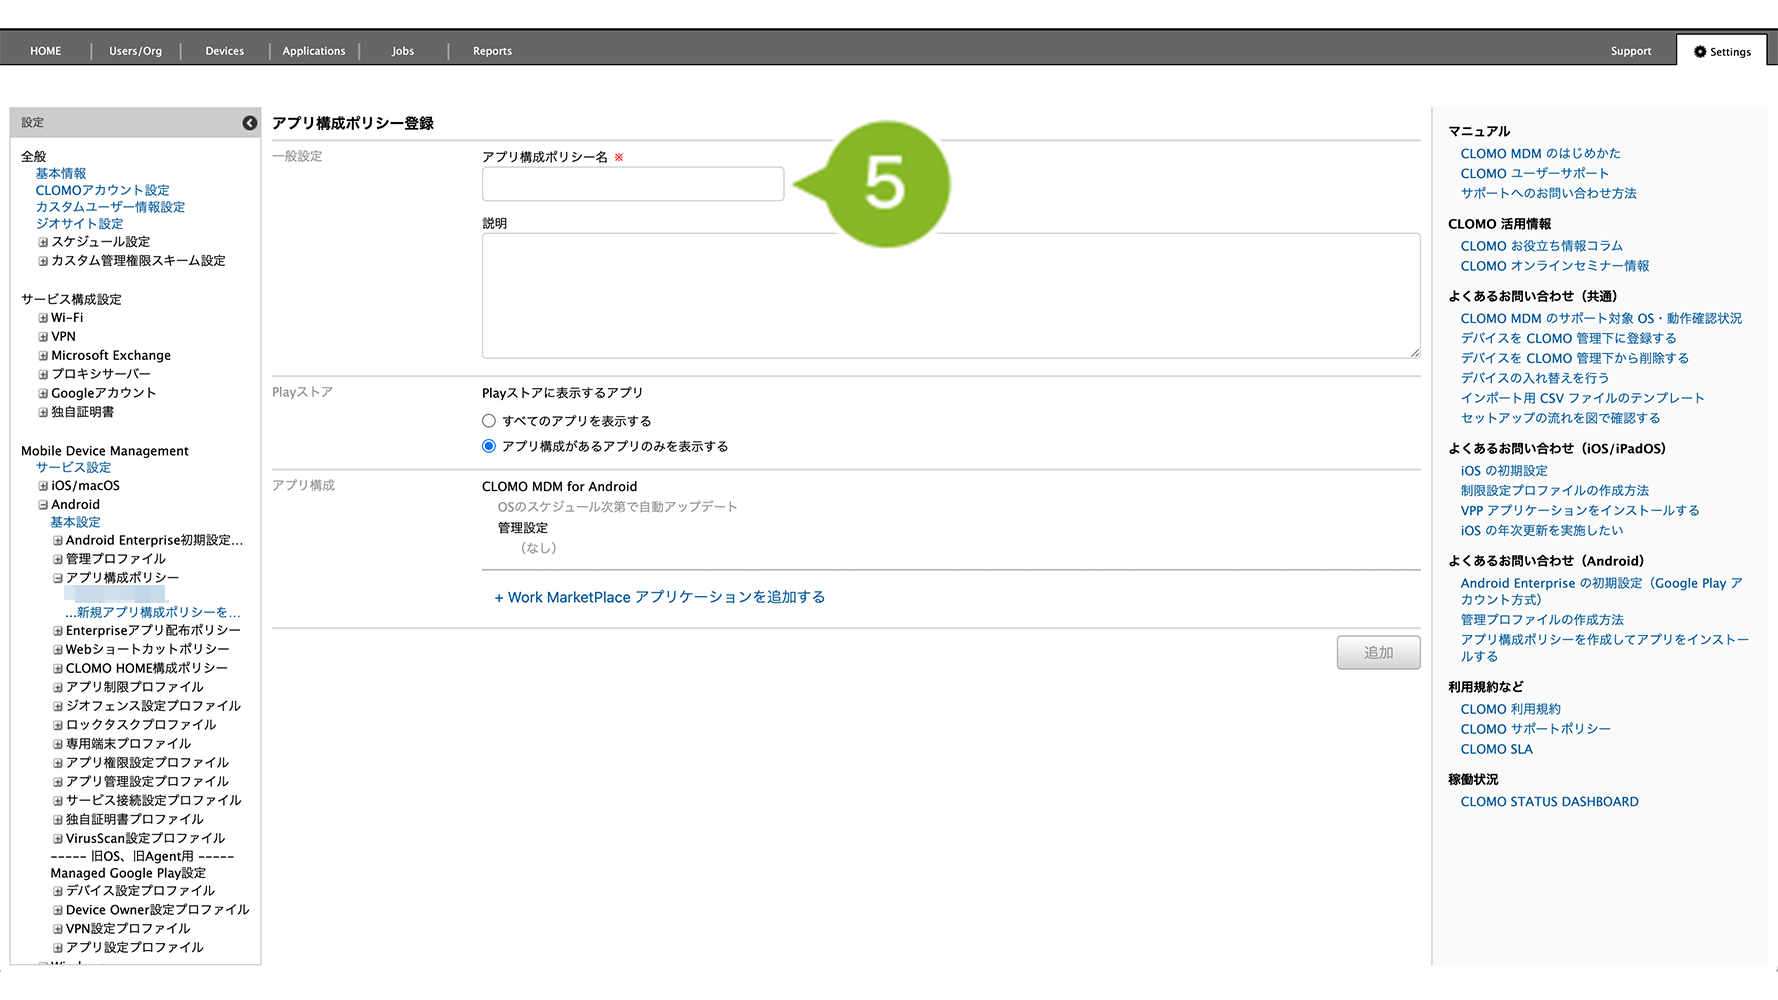Expand CLOMO HOME構成ポリシー node
Viewport: 1778px width, 1000px height.
pyautogui.click(x=58, y=669)
